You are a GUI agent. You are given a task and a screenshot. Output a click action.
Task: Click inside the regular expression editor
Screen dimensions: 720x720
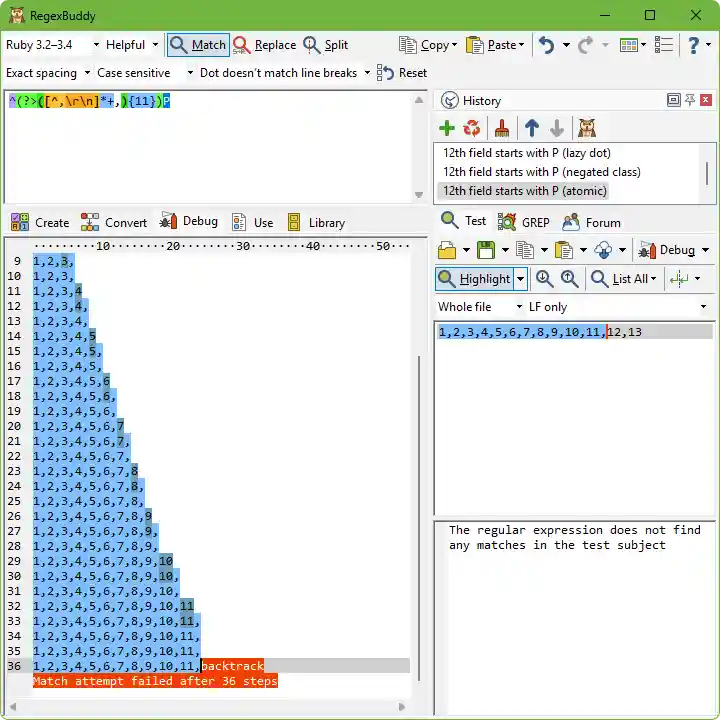tap(209, 147)
